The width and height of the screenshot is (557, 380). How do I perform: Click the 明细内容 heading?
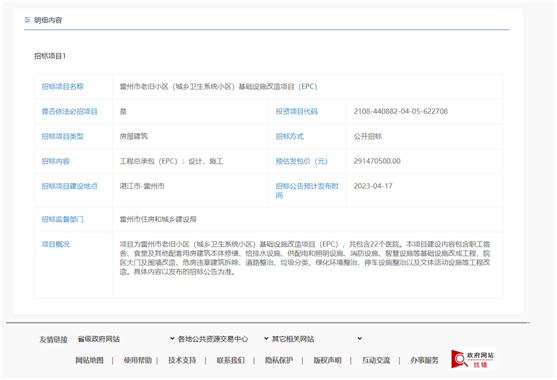(x=48, y=20)
